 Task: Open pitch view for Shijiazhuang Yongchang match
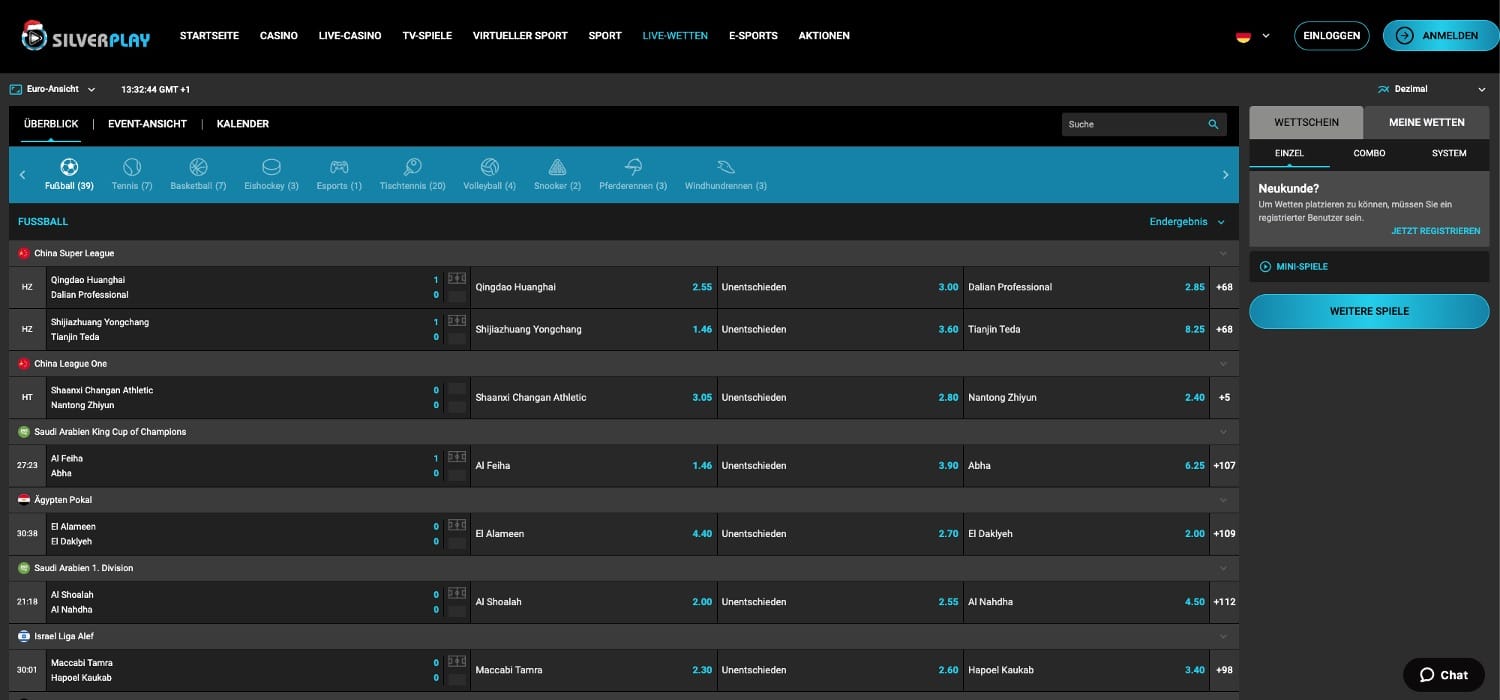click(x=457, y=320)
